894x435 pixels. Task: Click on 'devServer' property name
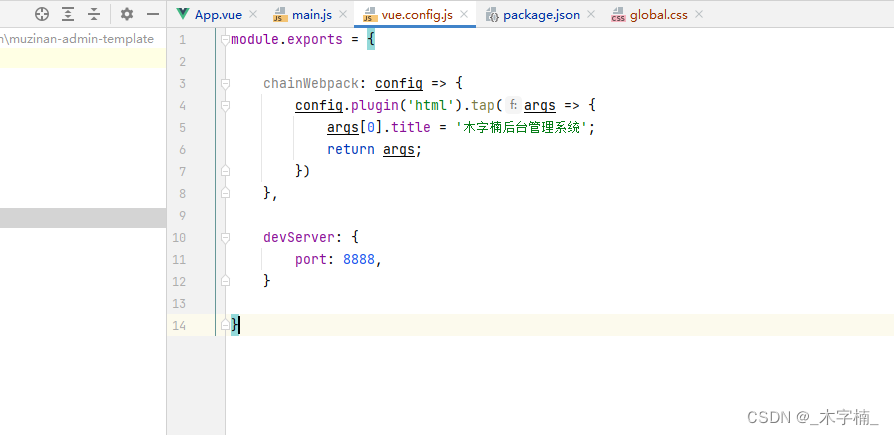(299, 237)
